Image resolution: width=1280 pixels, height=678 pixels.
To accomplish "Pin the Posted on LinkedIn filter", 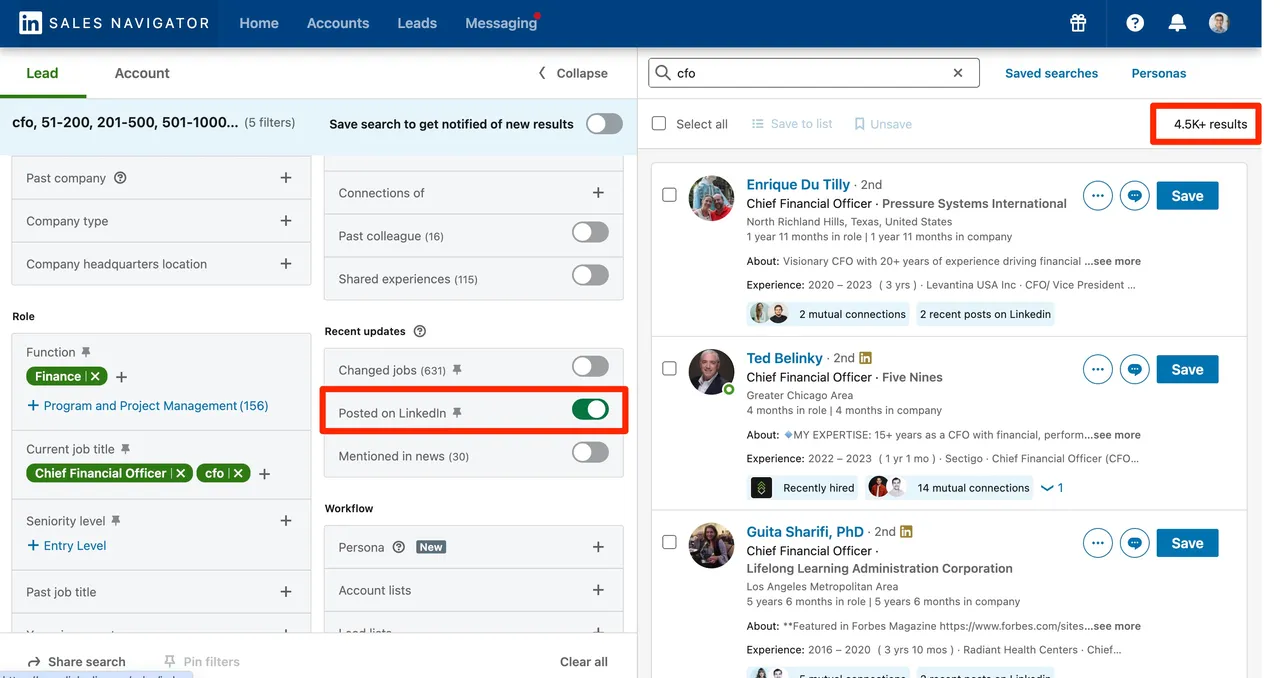I will click(457, 413).
